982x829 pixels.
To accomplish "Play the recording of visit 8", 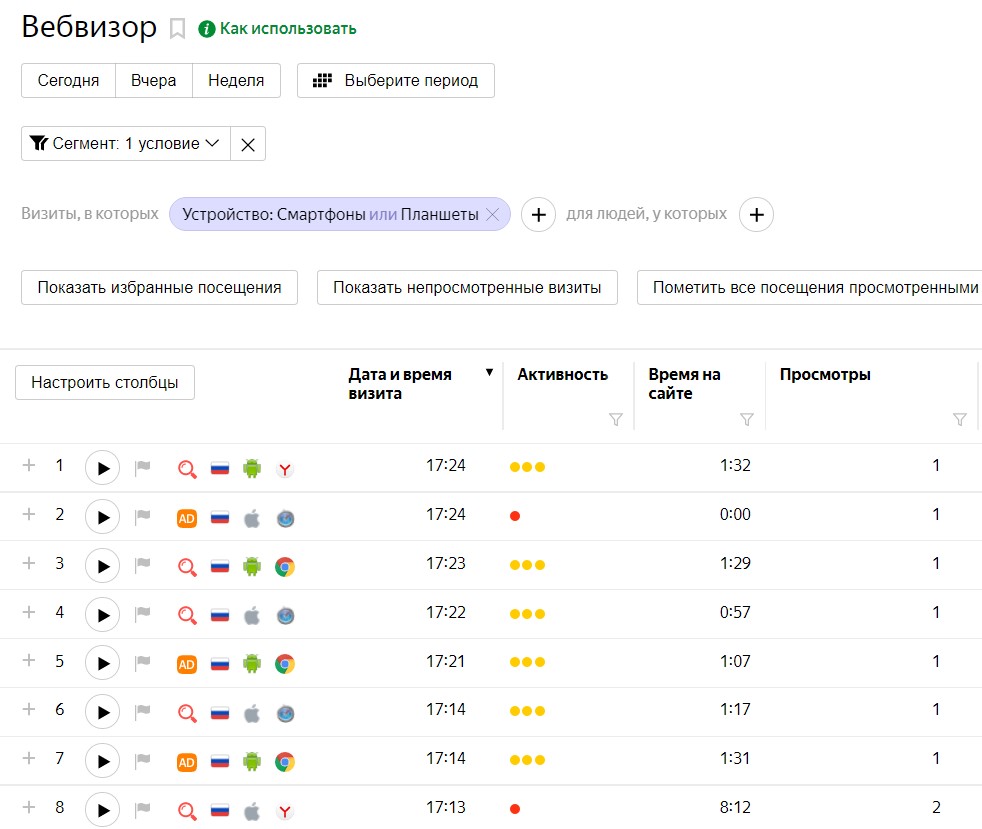I will 102,810.
